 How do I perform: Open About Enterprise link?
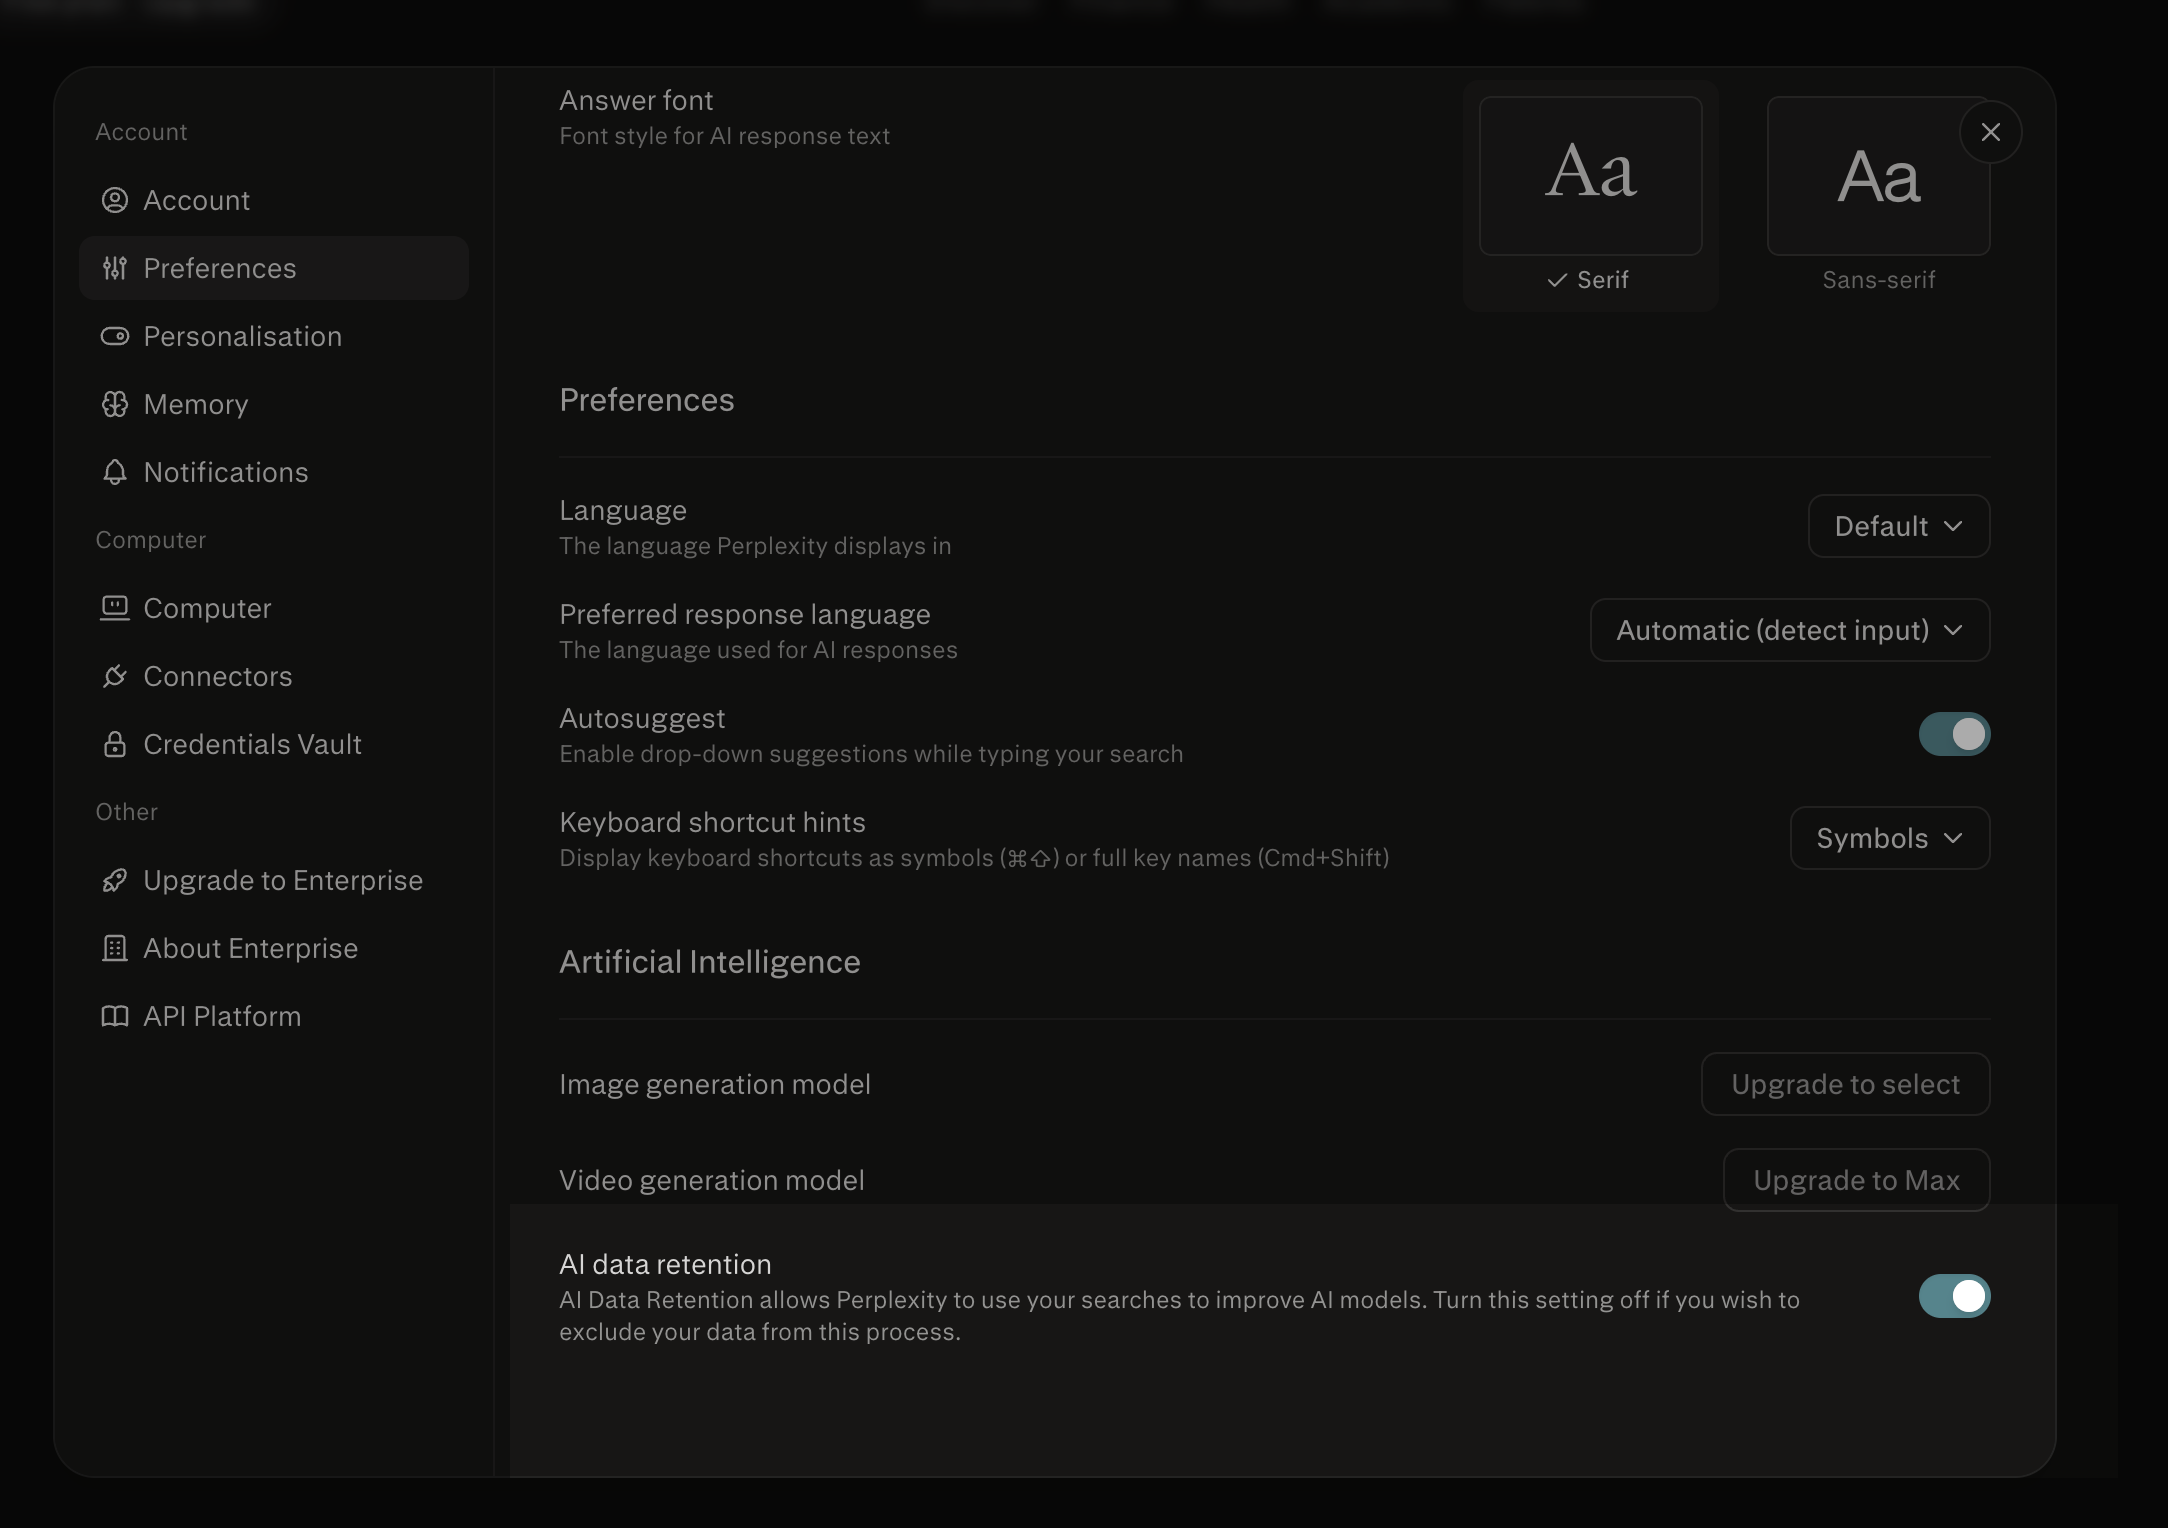[x=274, y=948]
